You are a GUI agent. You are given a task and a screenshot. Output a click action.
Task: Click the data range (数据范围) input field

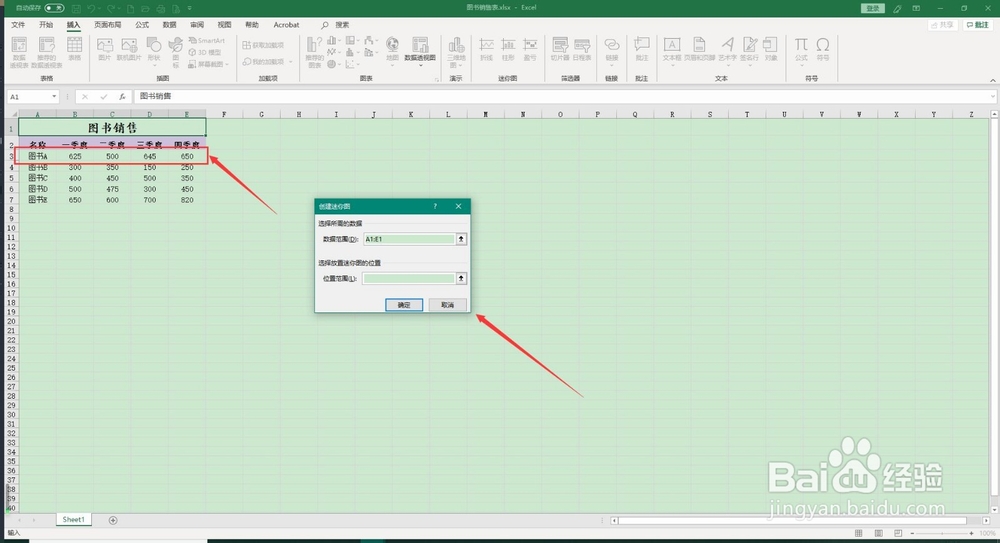409,239
